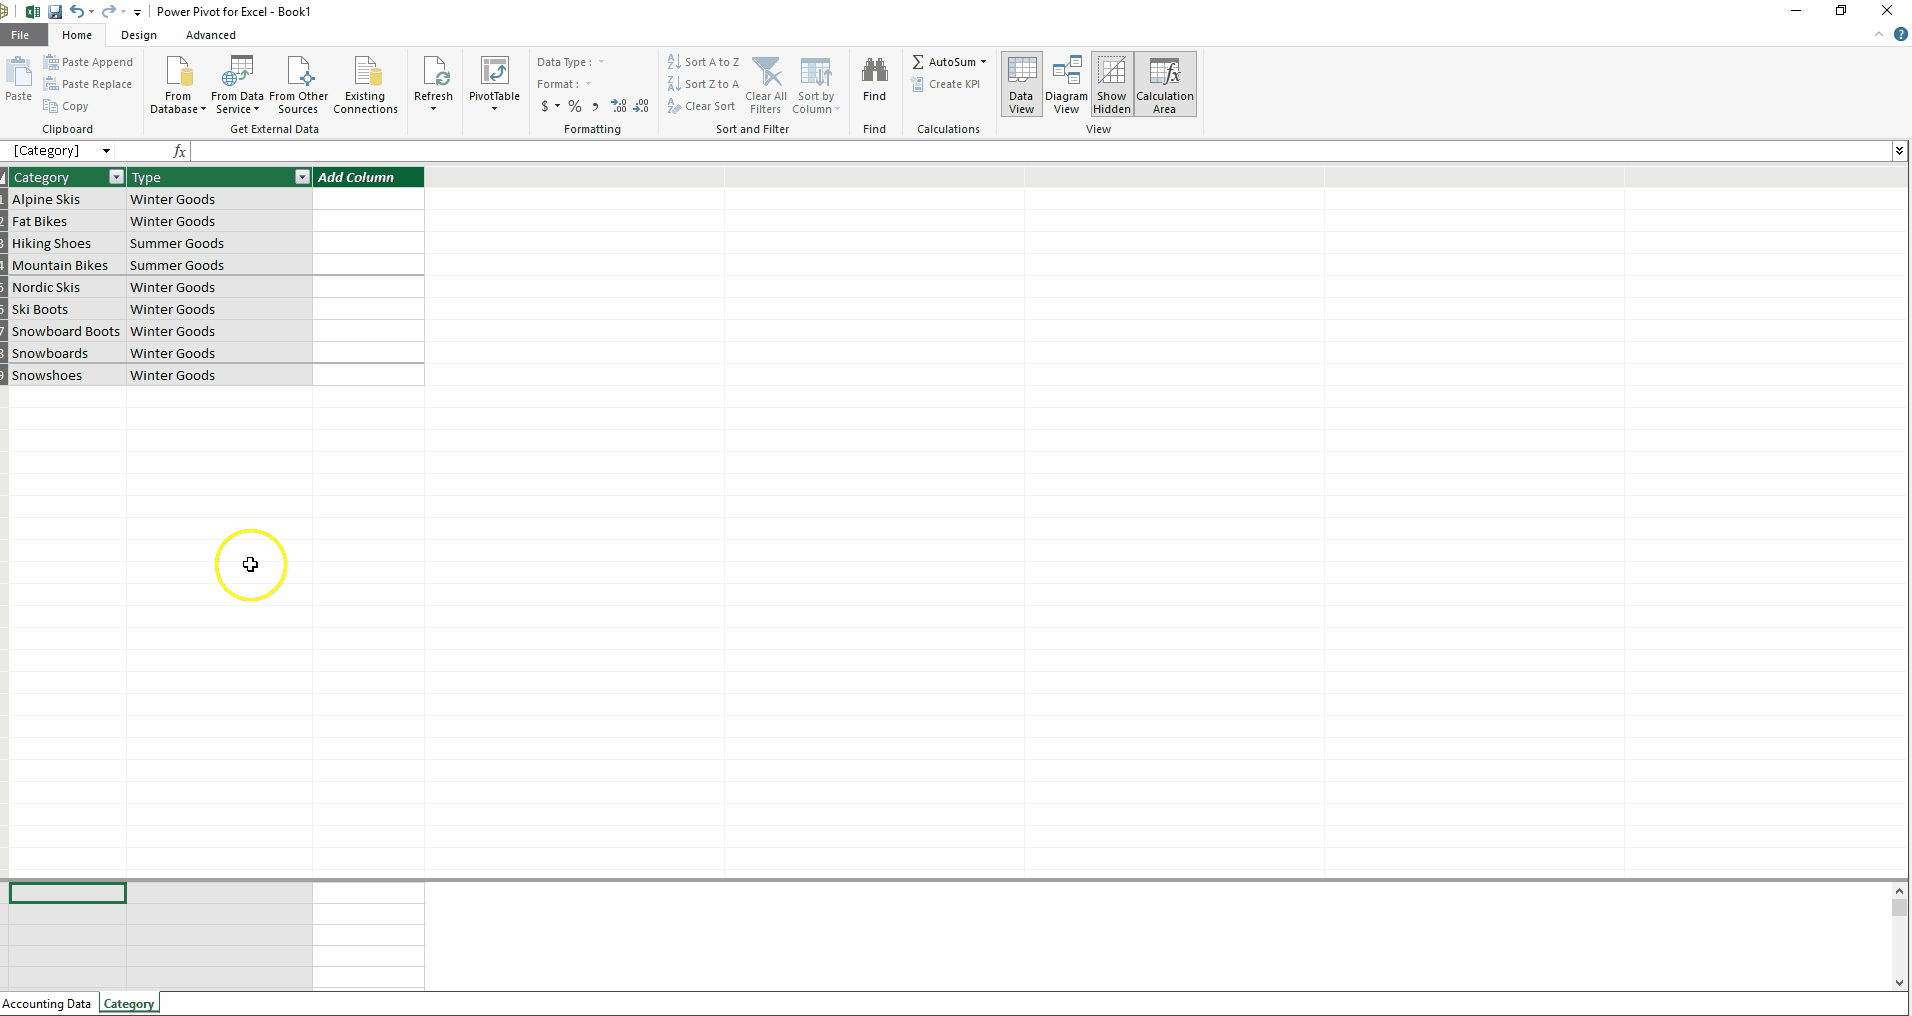Open the Design ribbon tab
1912x1016 pixels.
(x=138, y=35)
